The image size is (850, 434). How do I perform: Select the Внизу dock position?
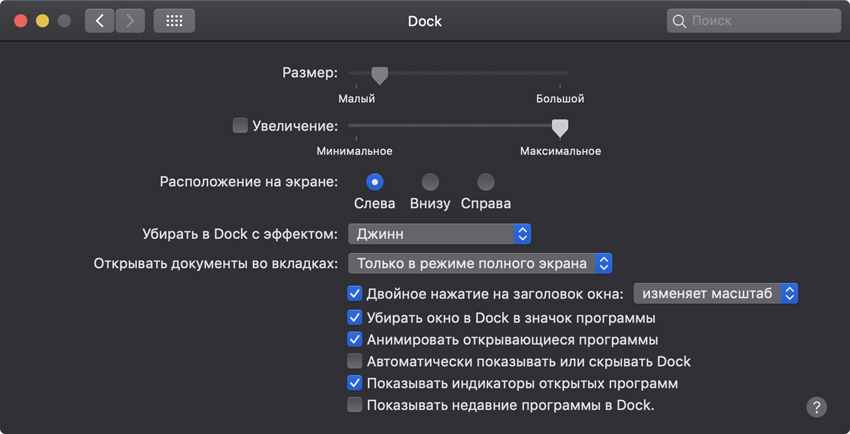pos(430,182)
